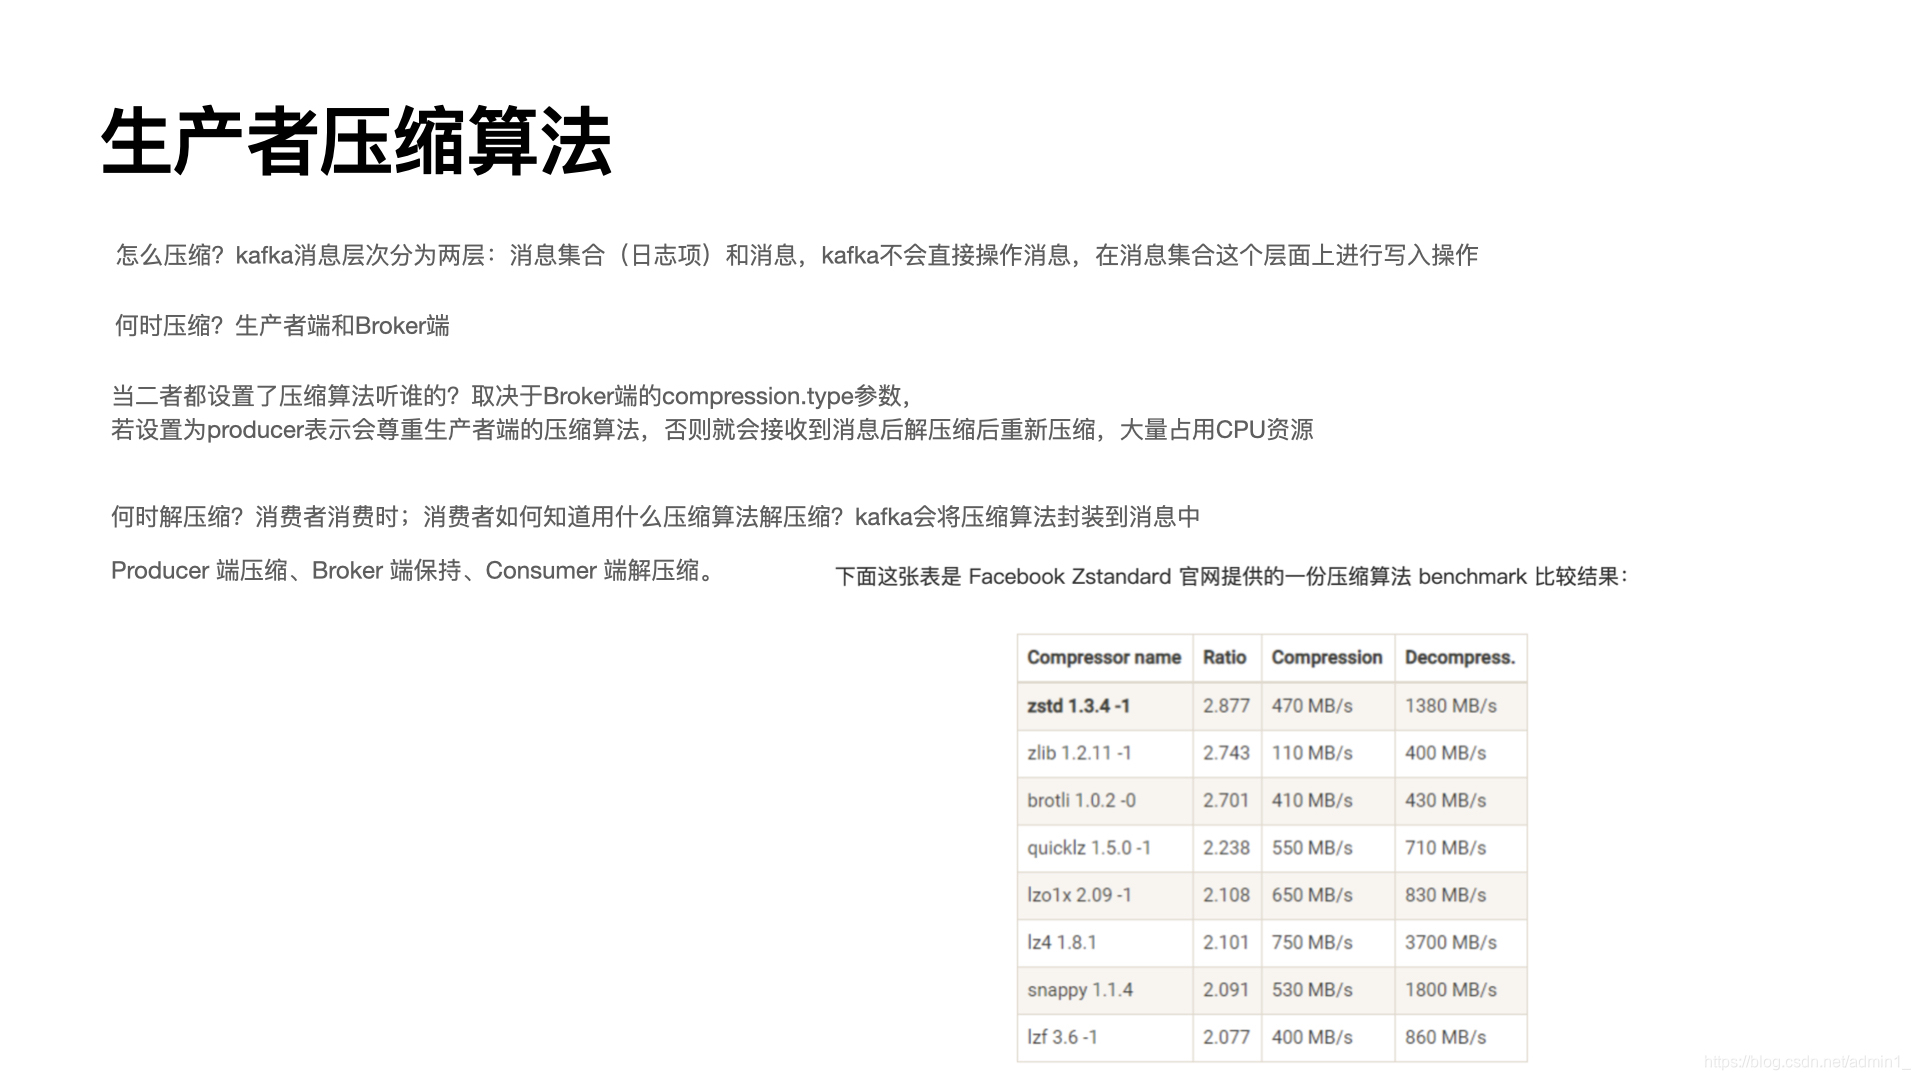
Task: Click the slide title 生产者压缩算法
Action: click(x=356, y=142)
